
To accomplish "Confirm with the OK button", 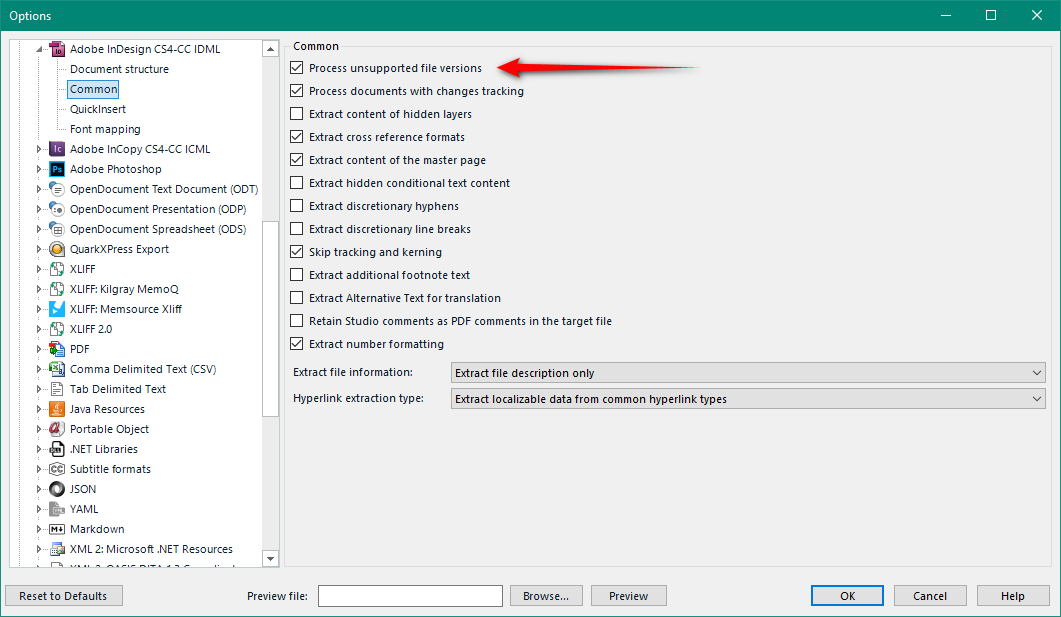I will point(847,596).
